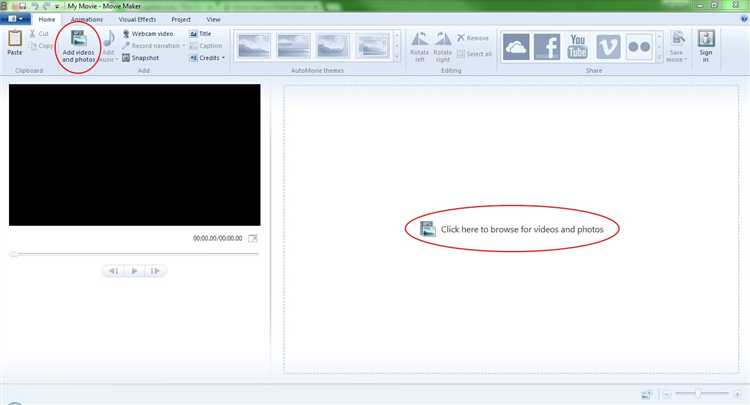Share the movie on Flickr
The height and width of the screenshot is (405, 750).
point(639,47)
